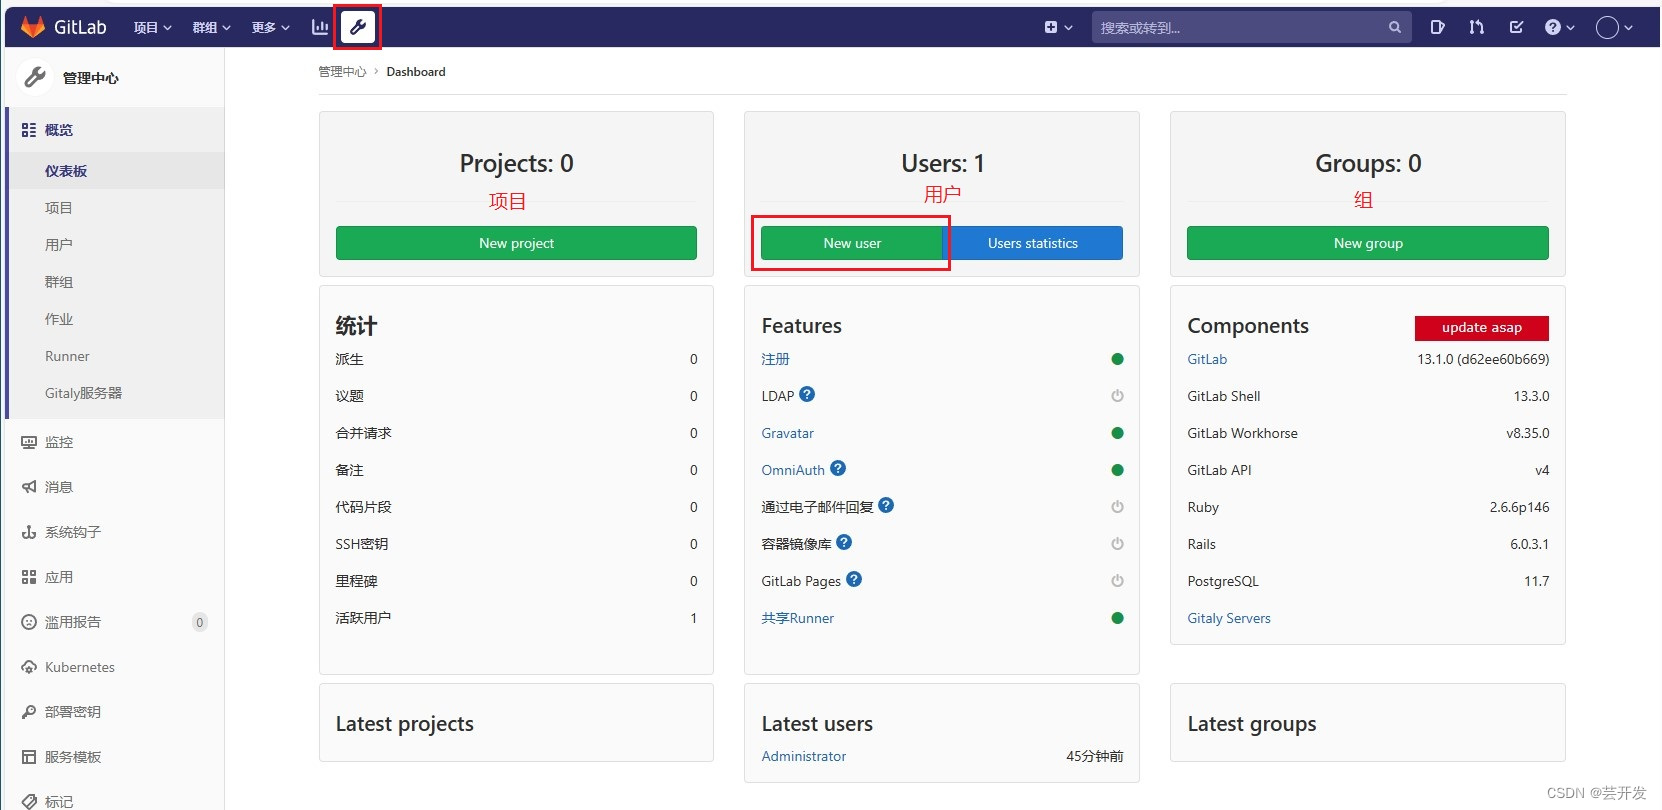Image resolution: width=1662 pixels, height=810 pixels.
Task: Select 仪表板 in the sidebar
Action: coord(66,171)
